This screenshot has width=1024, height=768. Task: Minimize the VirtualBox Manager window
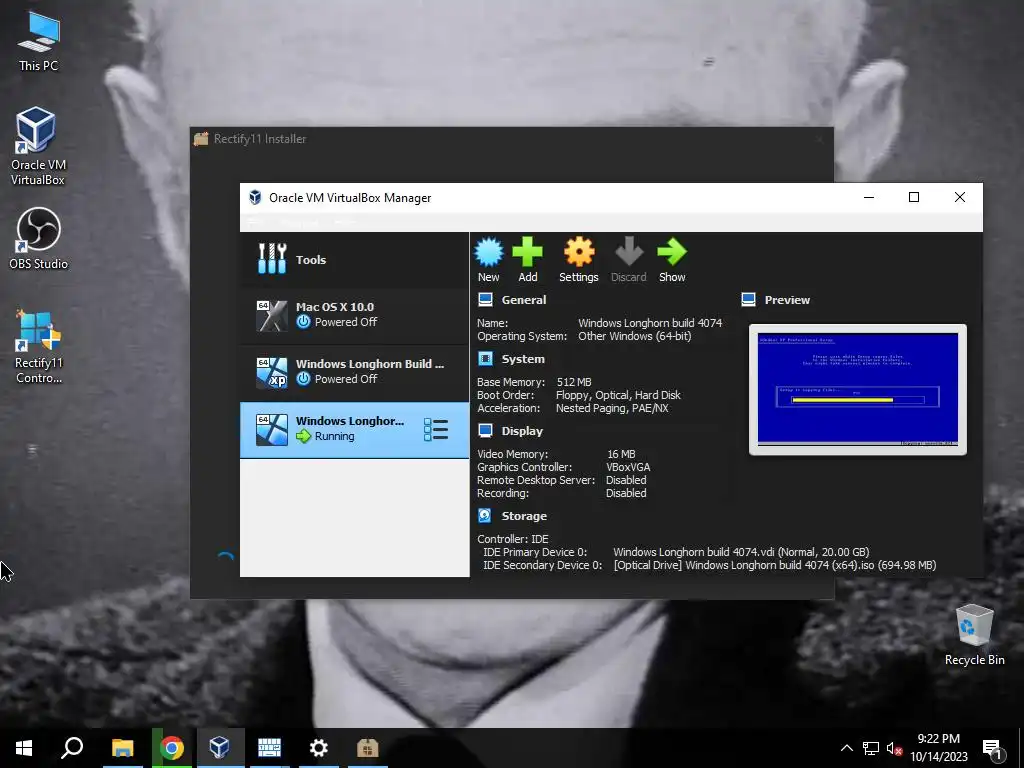pos(869,197)
